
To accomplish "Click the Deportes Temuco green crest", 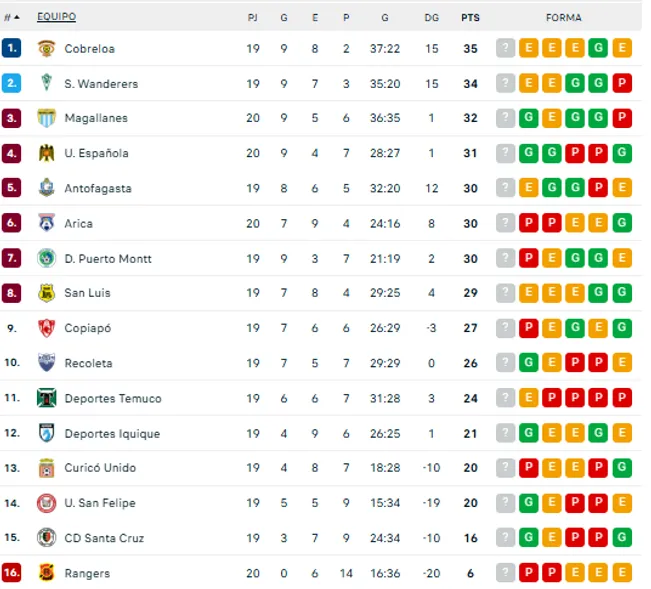I will [46, 398].
